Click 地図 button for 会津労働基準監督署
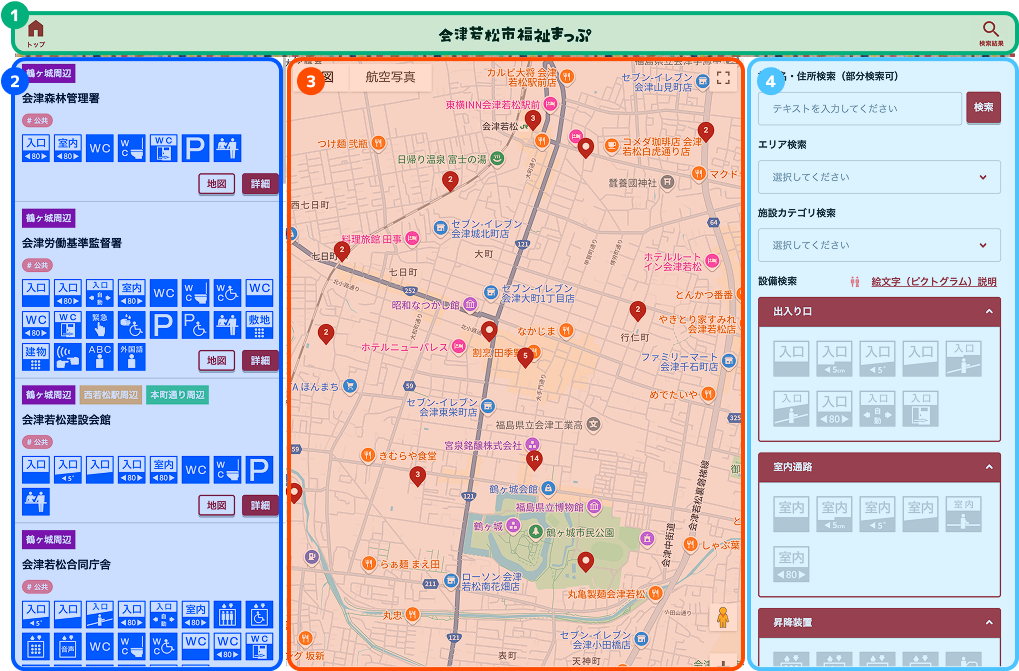 216,361
